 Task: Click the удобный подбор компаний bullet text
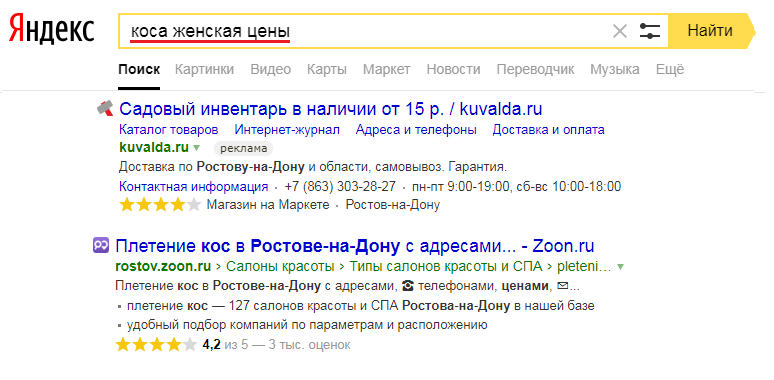pyautogui.click(x=307, y=325)
